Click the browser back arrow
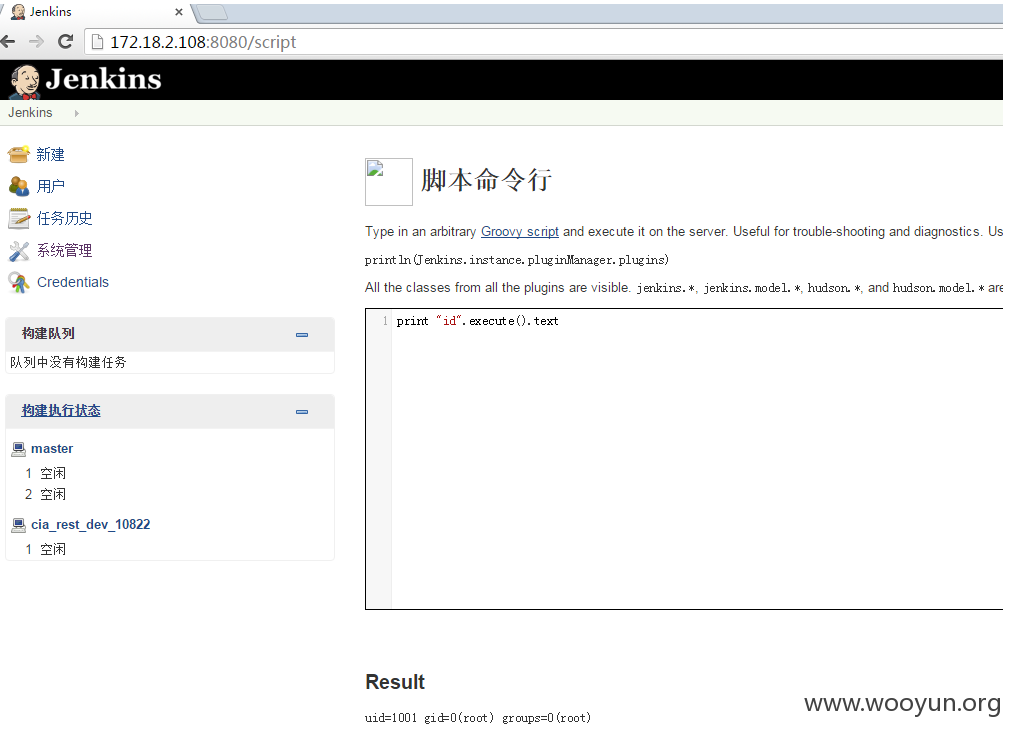Image resolution: width=1010 pixels, height=732 pixels. pyautogui.click(x=8, y=42)
